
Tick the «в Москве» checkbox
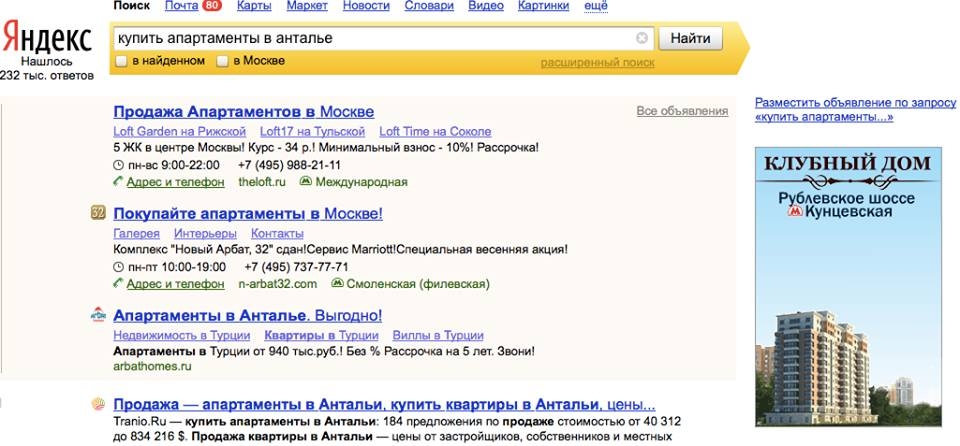coord(224,61)
